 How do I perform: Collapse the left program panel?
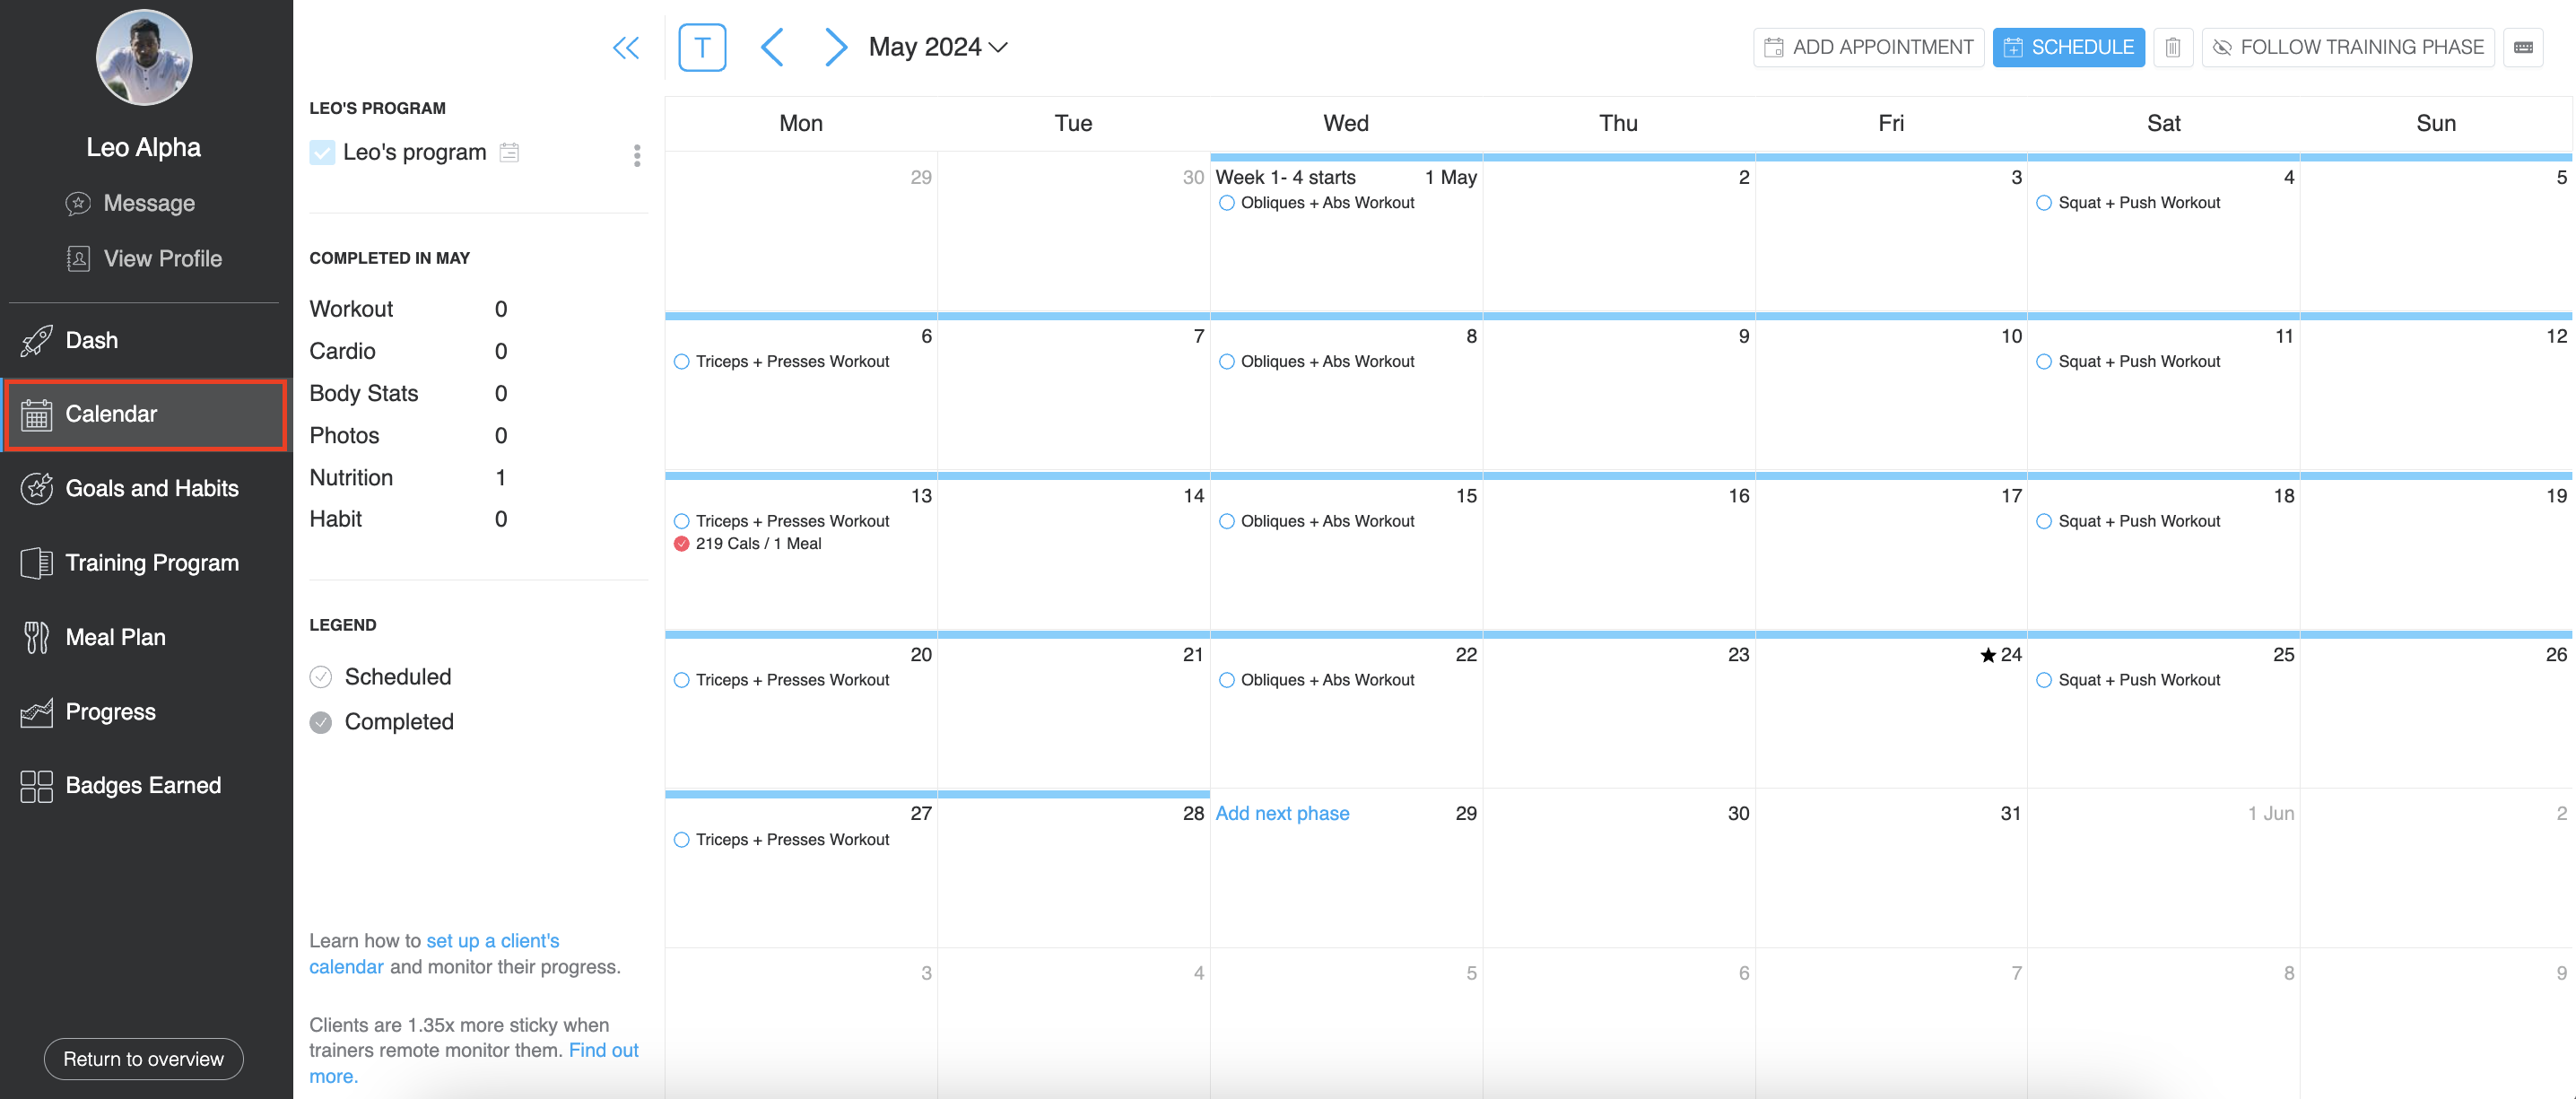(x=626, y=46)
